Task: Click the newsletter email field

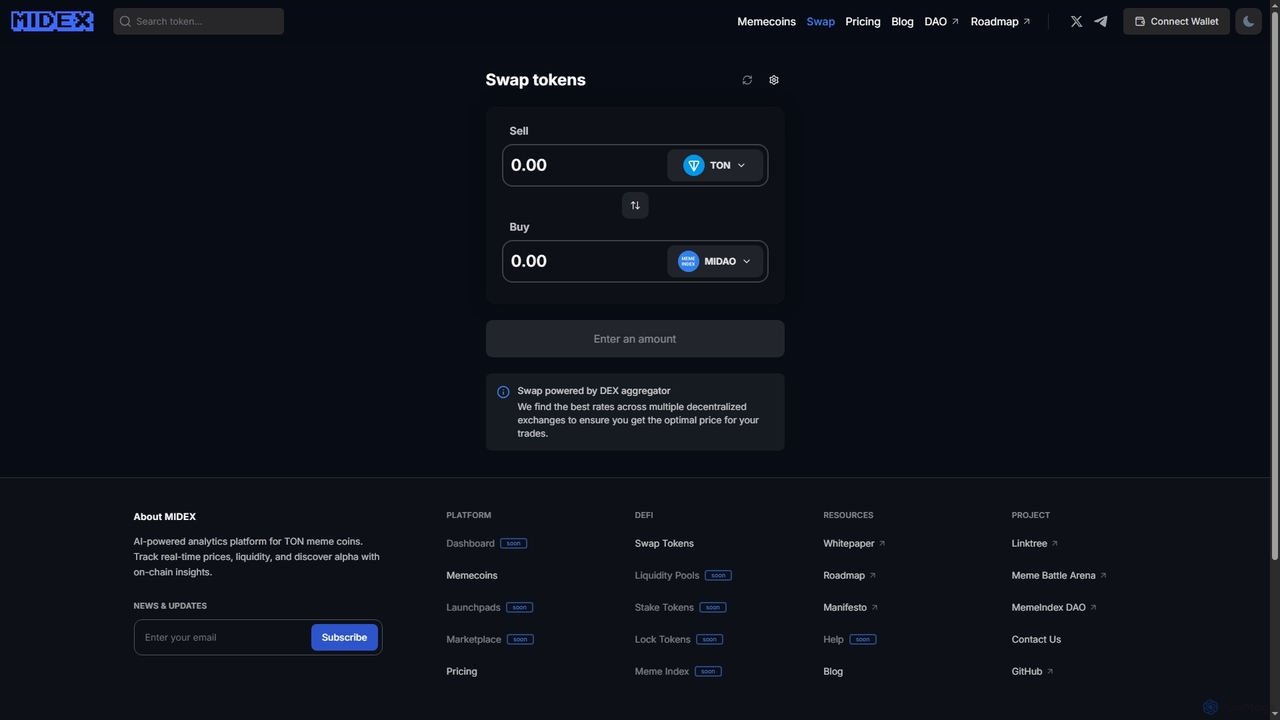Action: click(x=222, y=637)
